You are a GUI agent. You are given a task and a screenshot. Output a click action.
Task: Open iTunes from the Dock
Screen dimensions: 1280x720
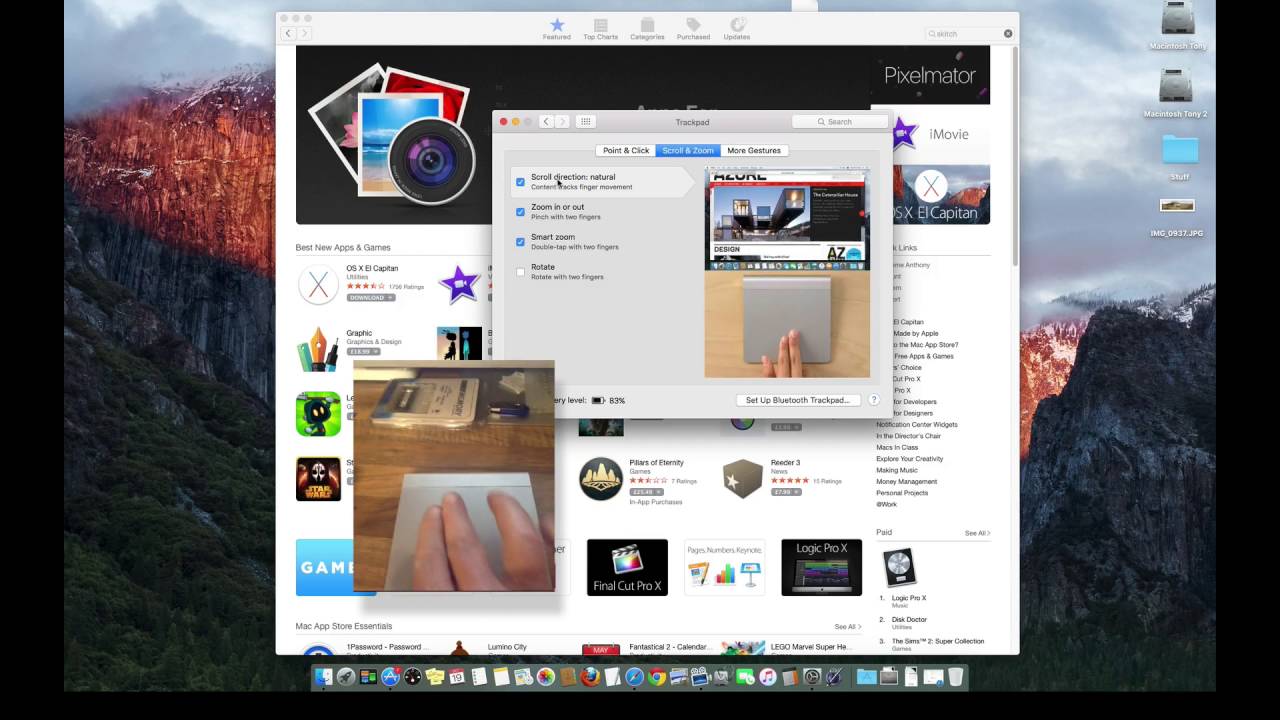pyautogui.click(x=767, y=677)
